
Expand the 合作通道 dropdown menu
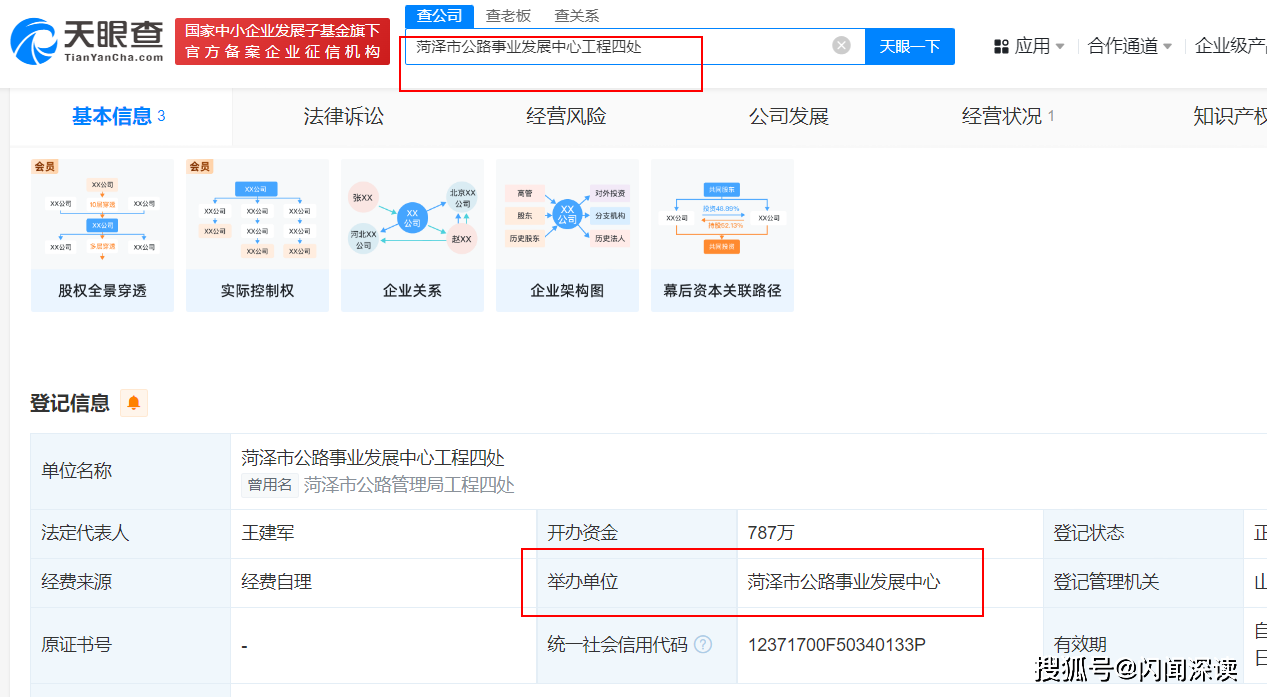pos(1130,46)
